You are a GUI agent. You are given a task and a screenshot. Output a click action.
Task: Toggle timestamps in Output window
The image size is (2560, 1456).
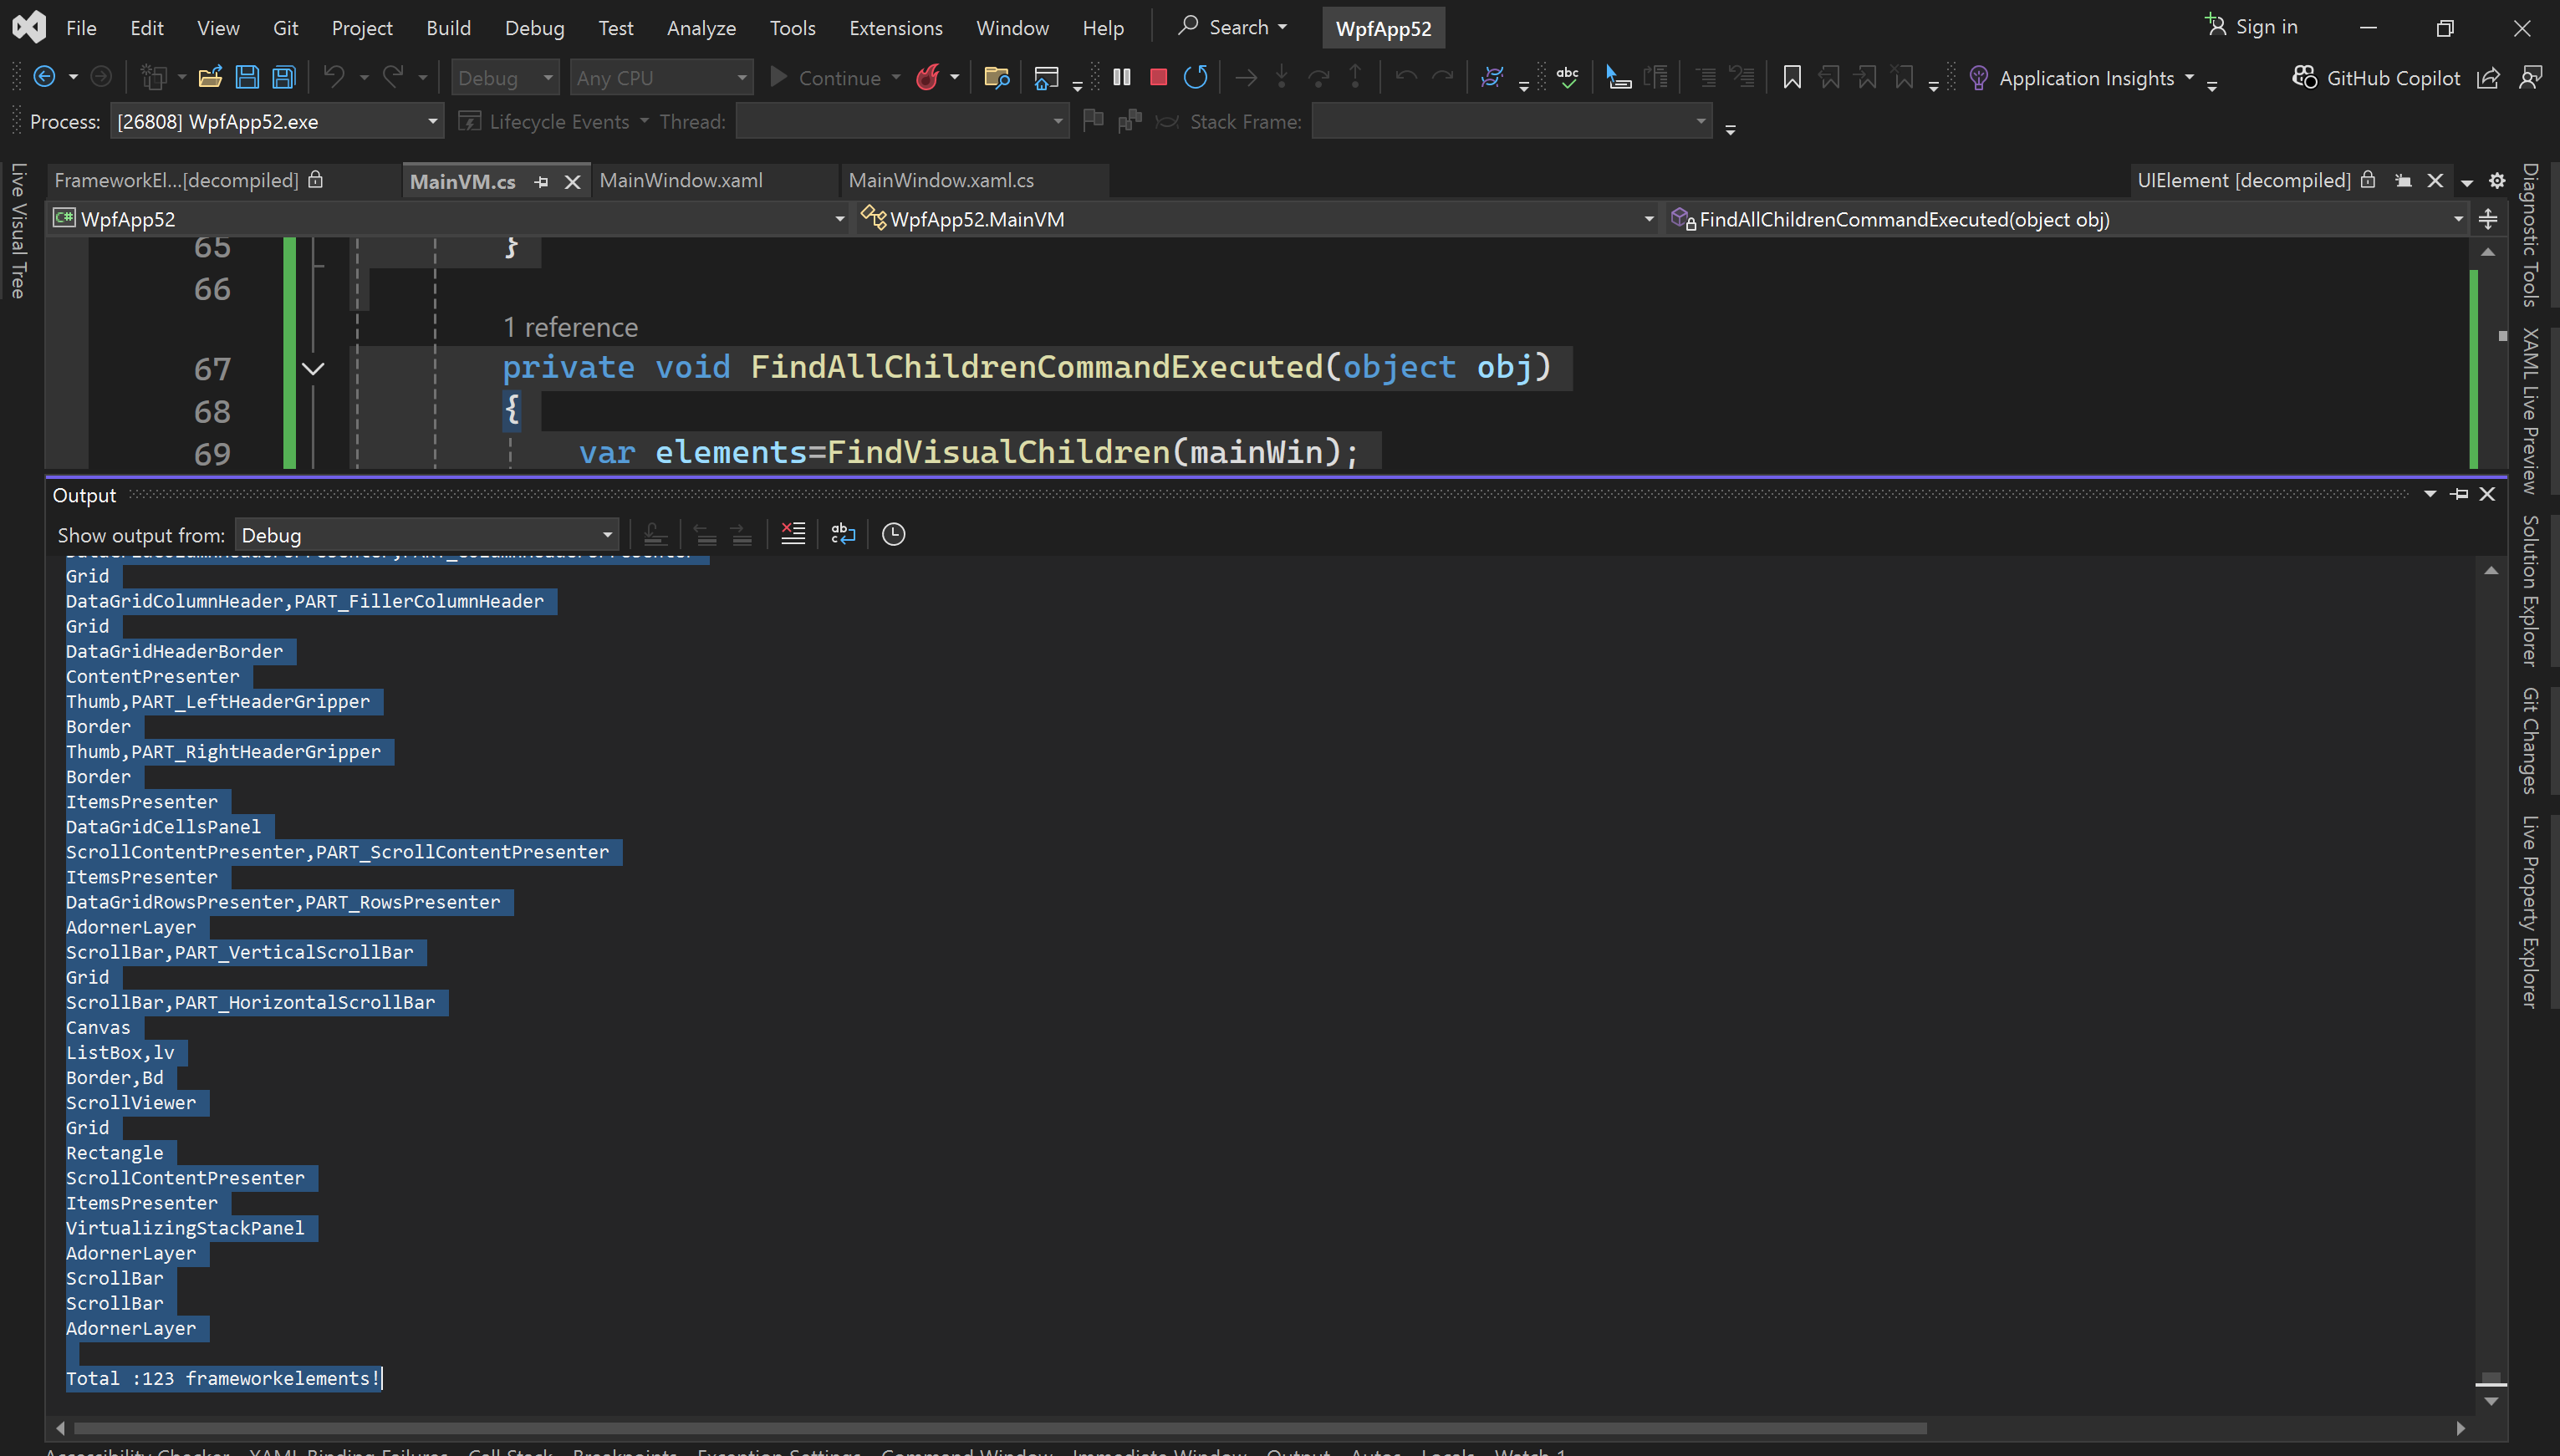pos(893,534)
